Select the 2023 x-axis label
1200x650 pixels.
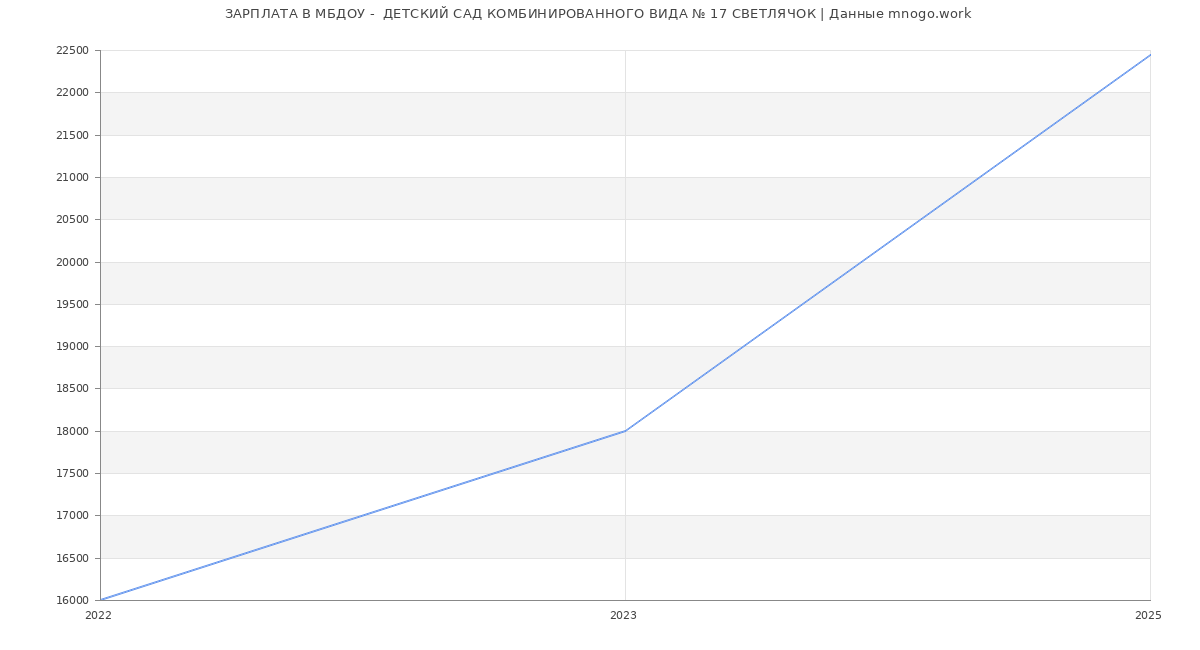point(623,616)
